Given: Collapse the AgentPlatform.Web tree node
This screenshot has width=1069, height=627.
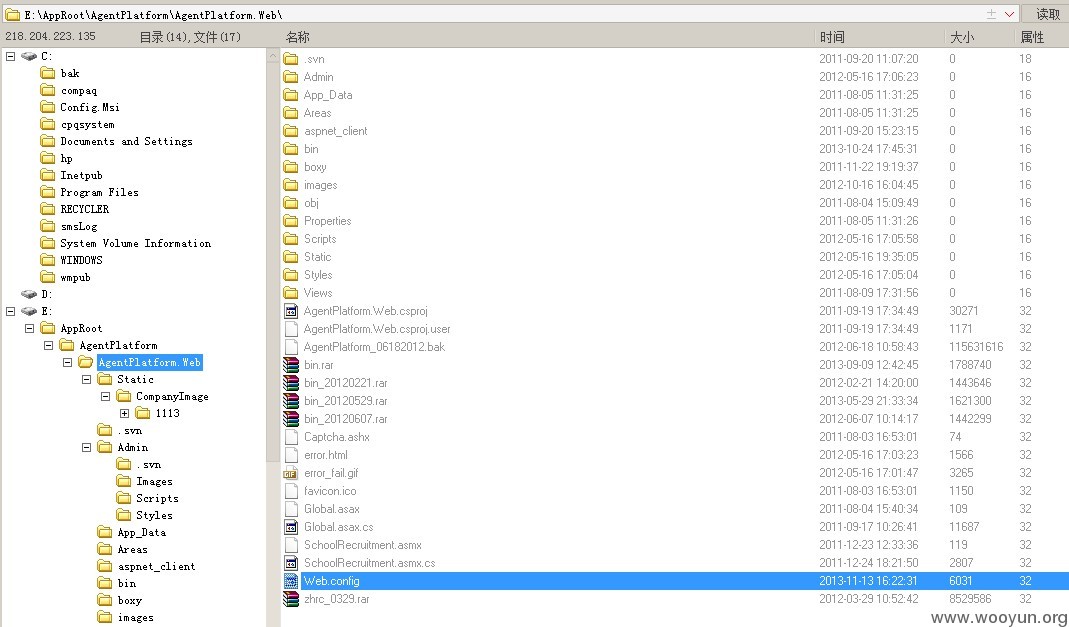Looking at the screenshot, I should [x=67, y=363].
